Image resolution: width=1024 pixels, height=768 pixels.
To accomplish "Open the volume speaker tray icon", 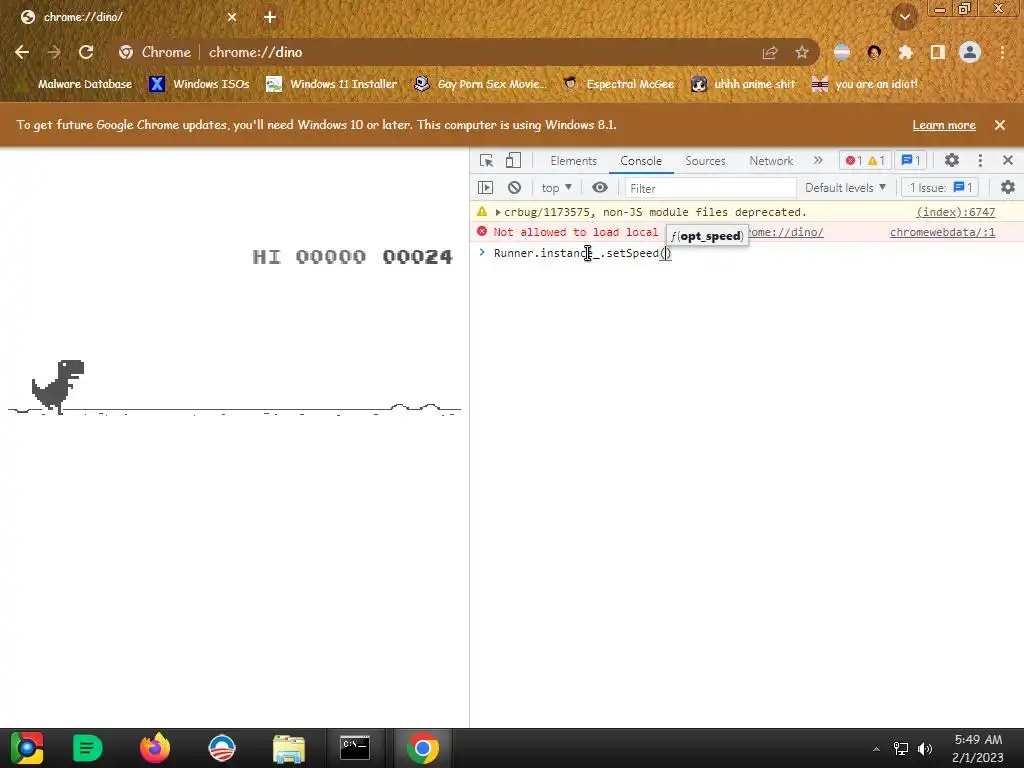I will click(925, 749).
